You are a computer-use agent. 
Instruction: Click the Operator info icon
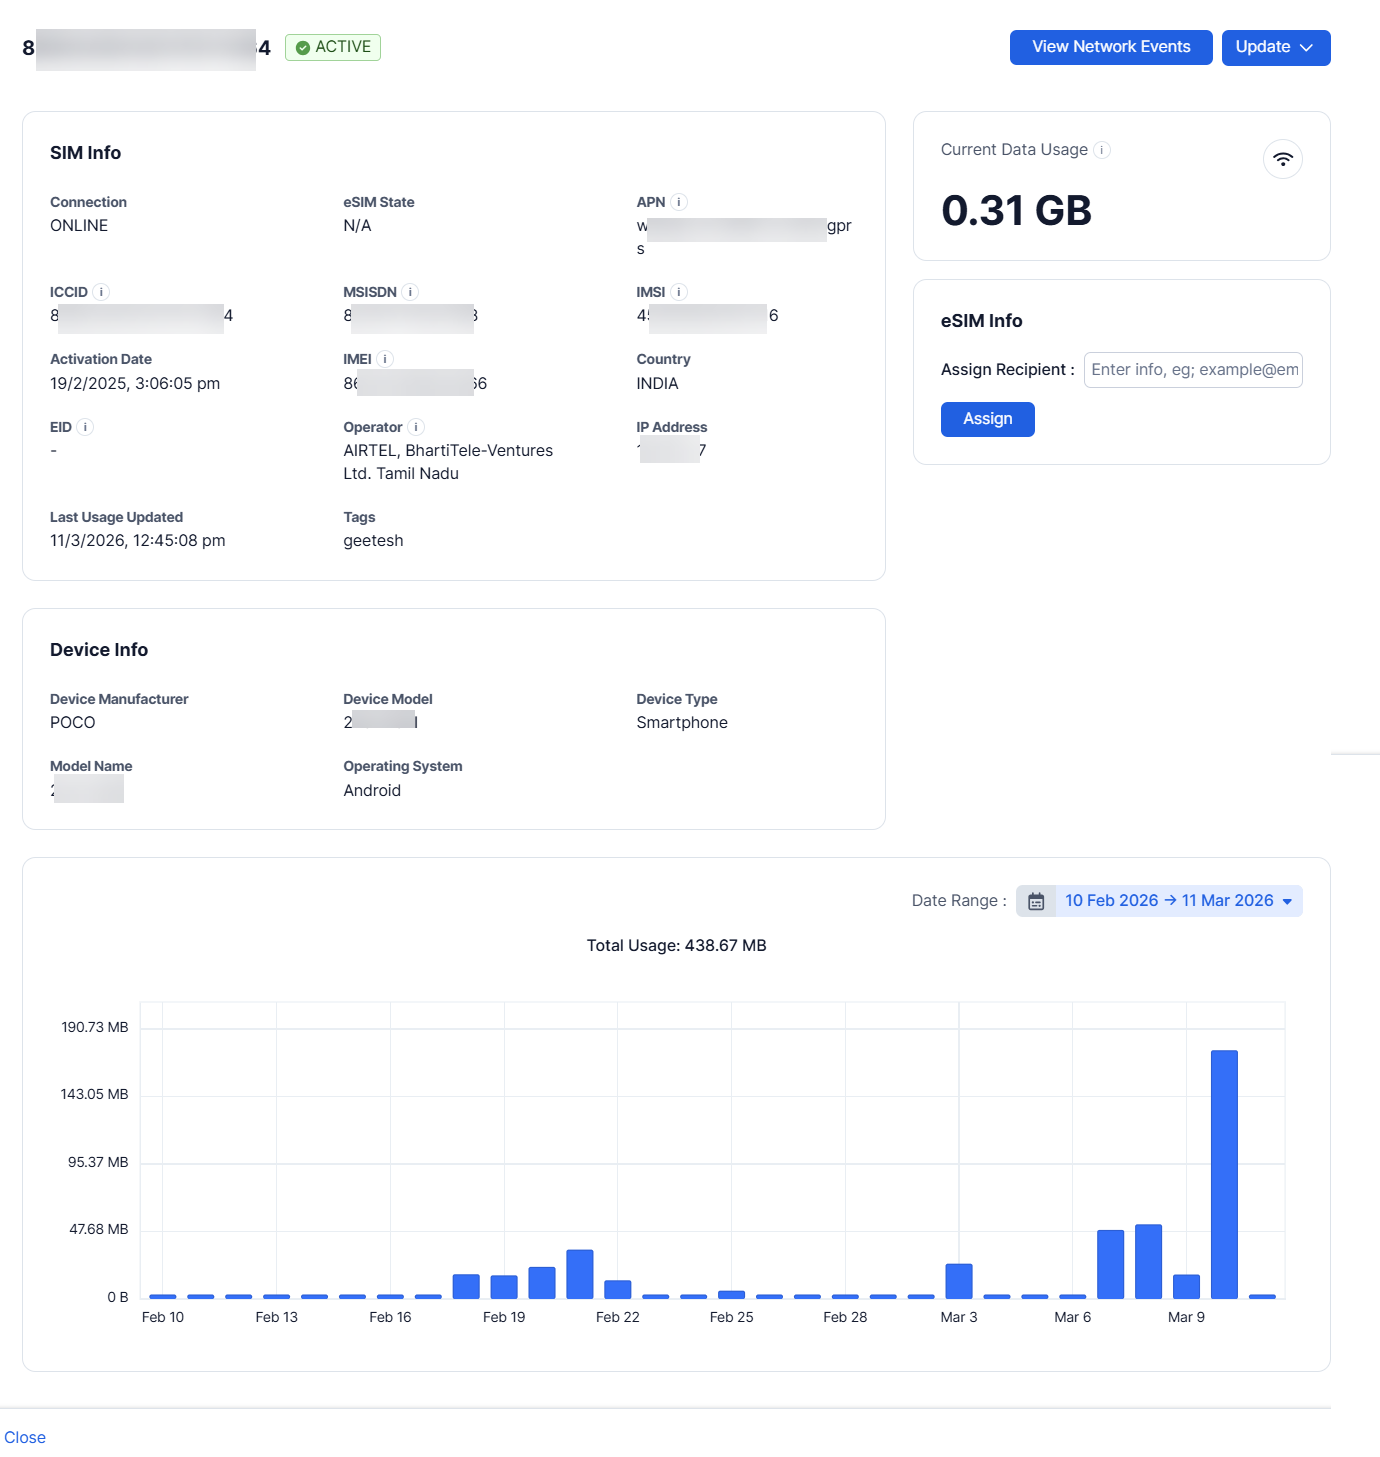[416, 427]
